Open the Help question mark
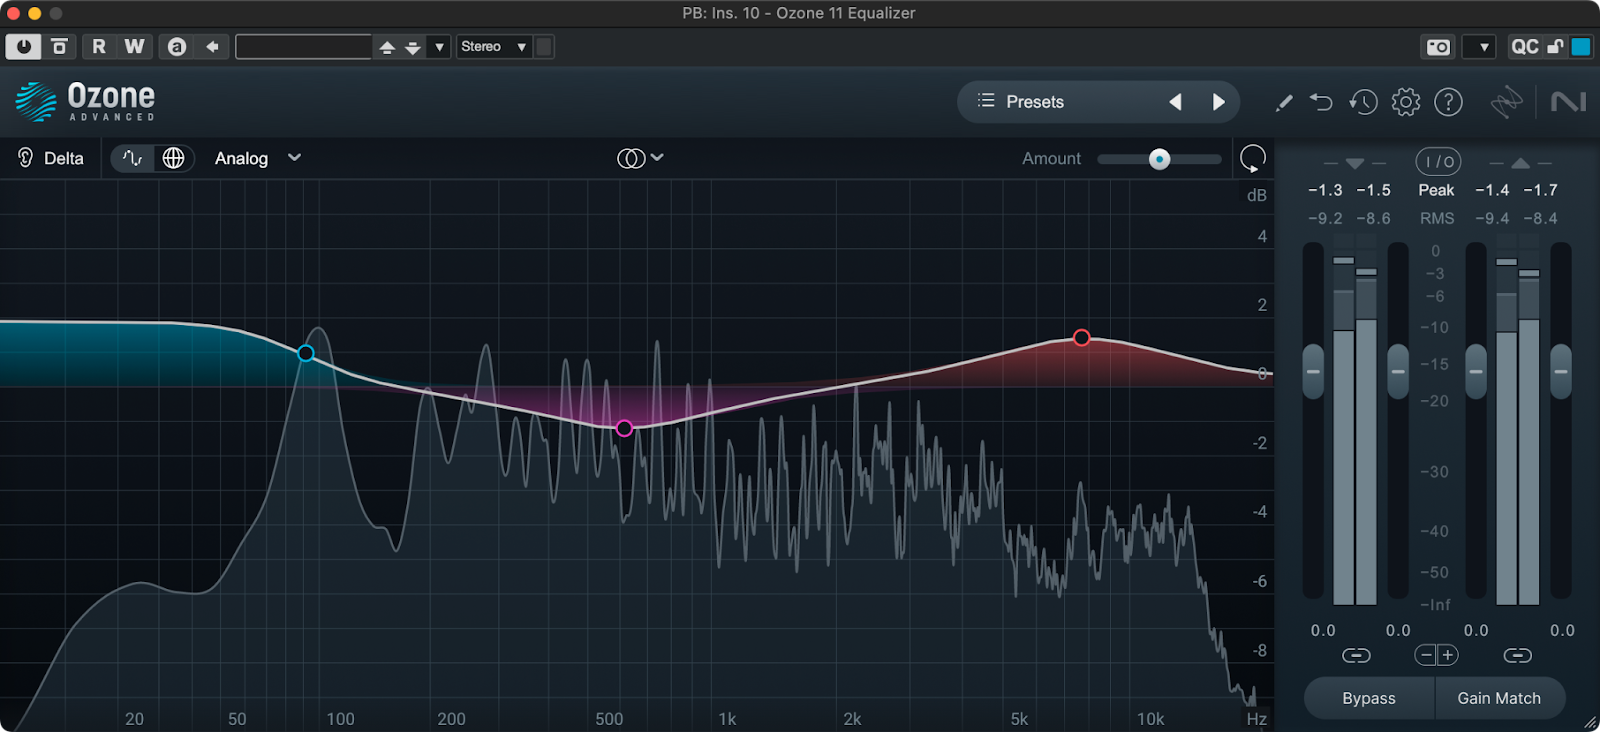The height and width of the screenshot is (732, 1600). [x=1448, y=102]
